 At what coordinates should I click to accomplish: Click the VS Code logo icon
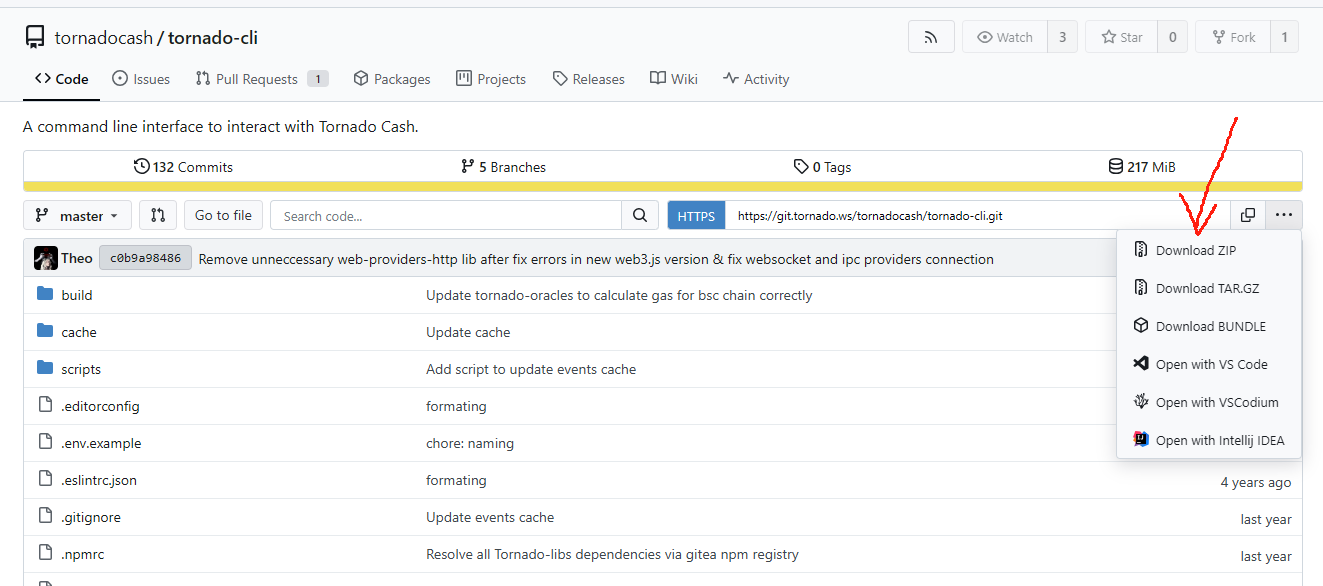pos(1140,364)
